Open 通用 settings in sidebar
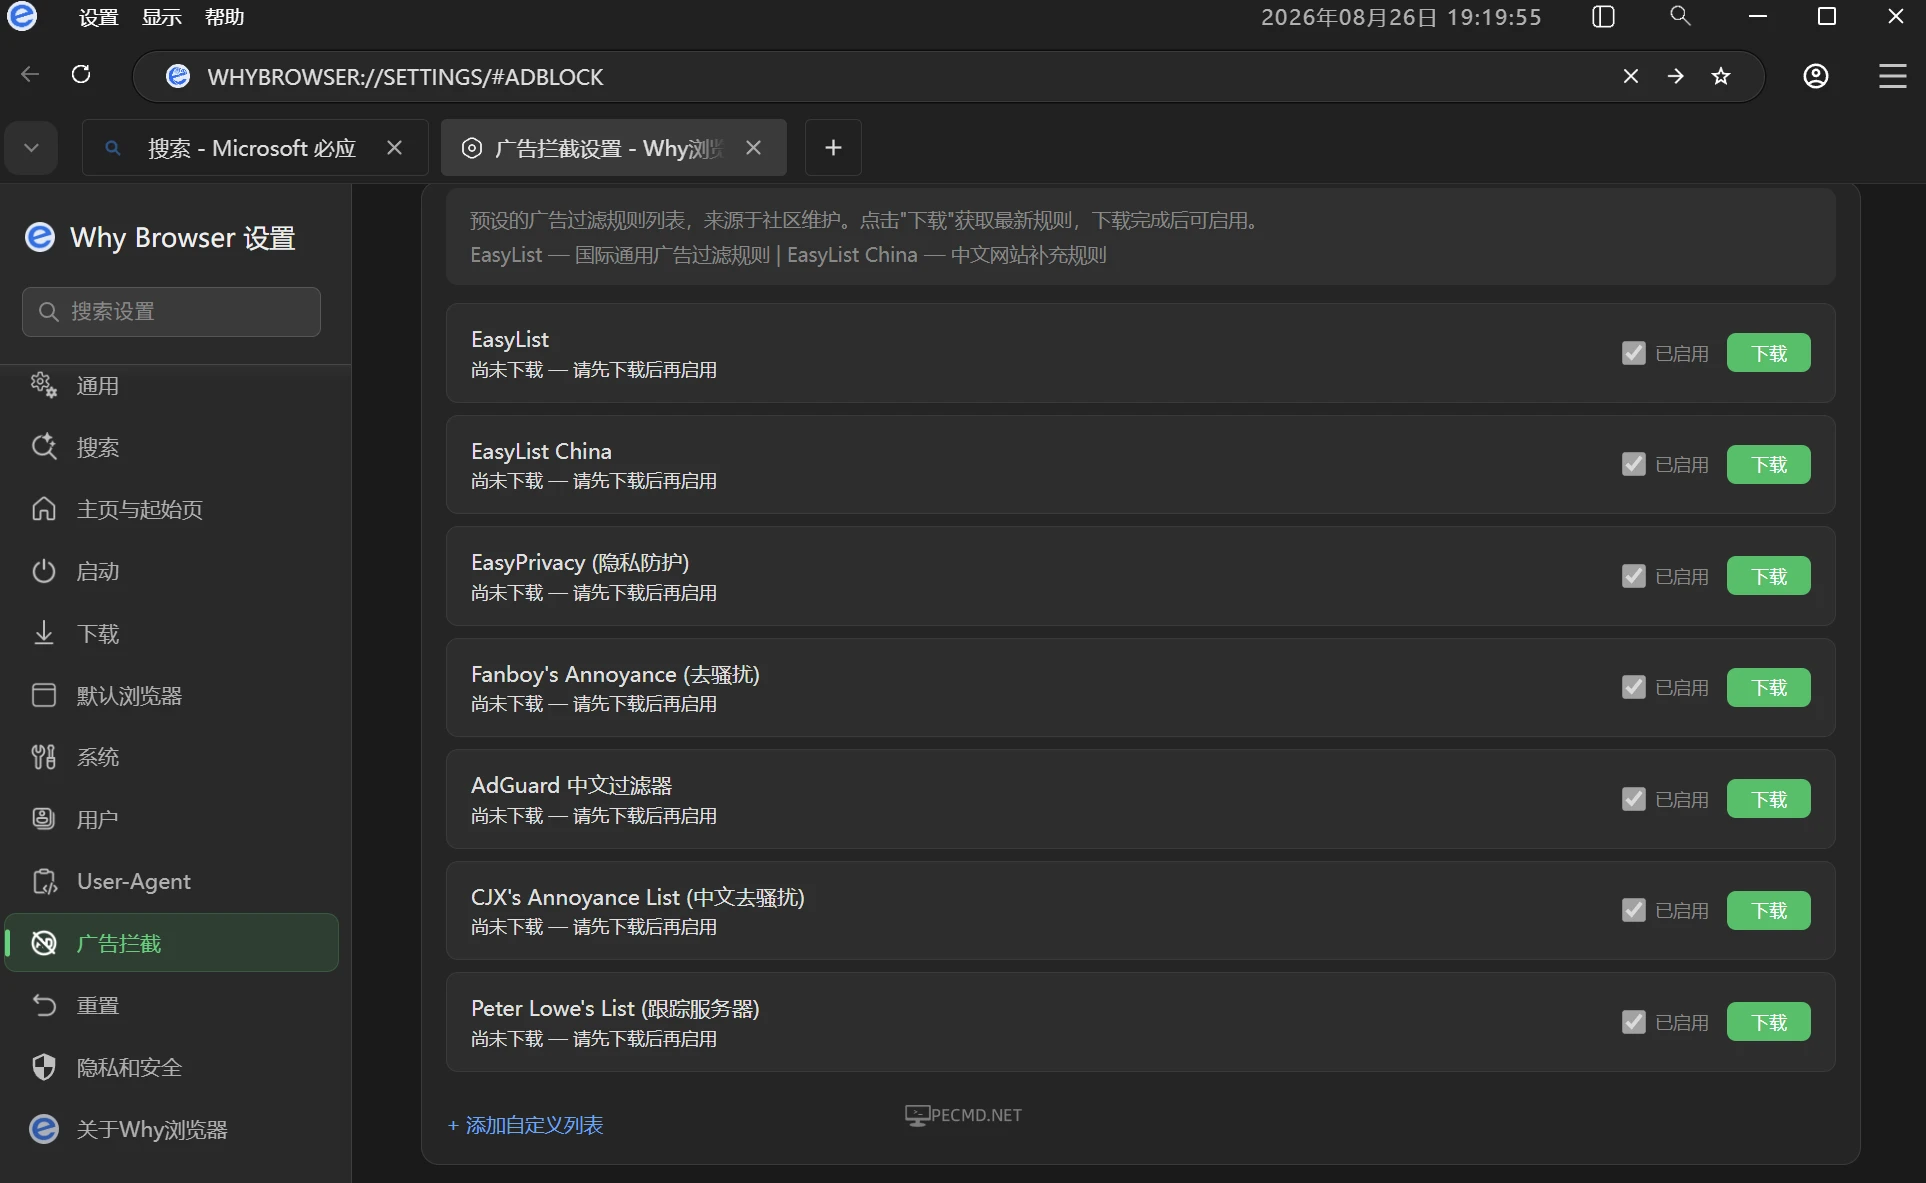The height and width of the screenshot is (1183, 1926). click(172, 386)
